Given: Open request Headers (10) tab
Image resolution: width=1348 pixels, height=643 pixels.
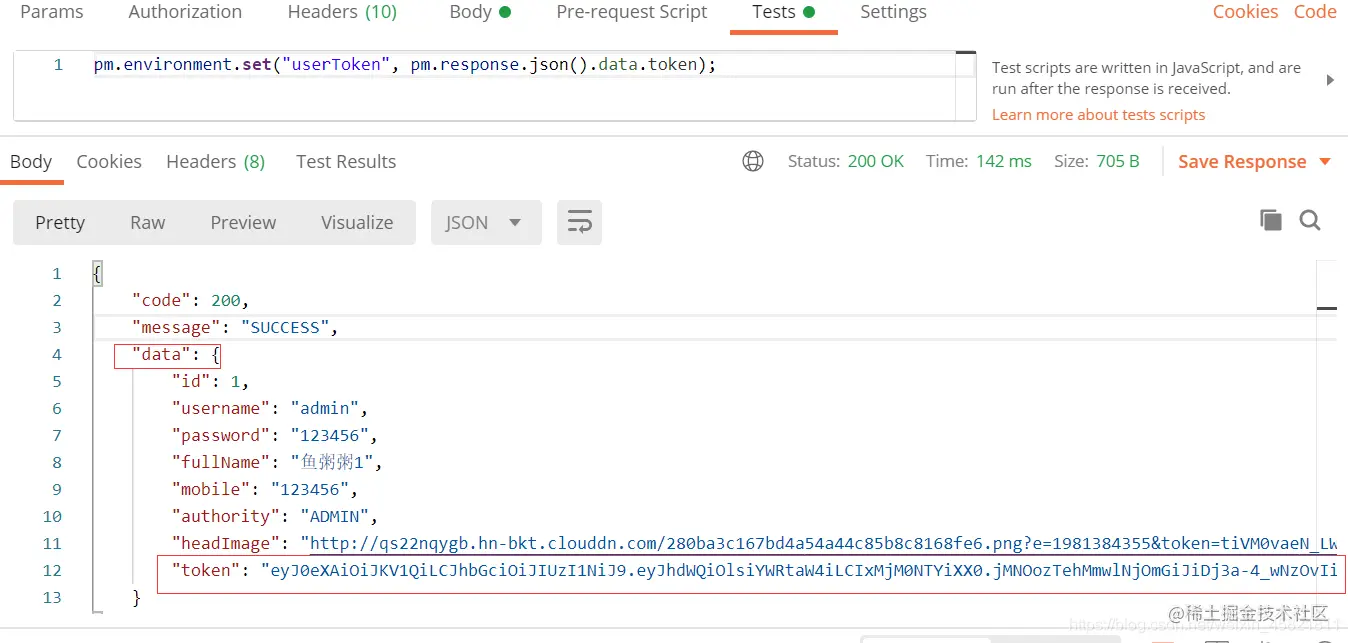Looking at the screenshot, I should tap(342, 12).
